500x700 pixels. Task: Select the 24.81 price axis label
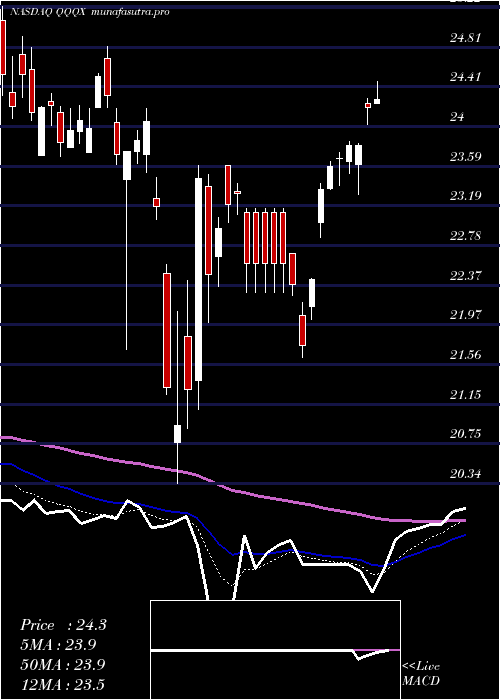click(466, 38)
